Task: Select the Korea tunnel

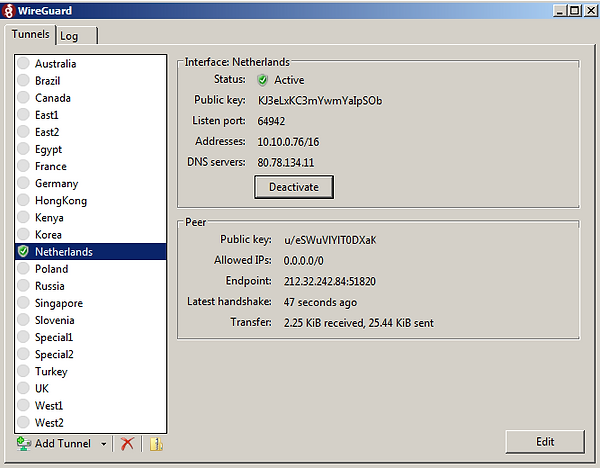Action: pyautogui.click(x=90, y=235)
